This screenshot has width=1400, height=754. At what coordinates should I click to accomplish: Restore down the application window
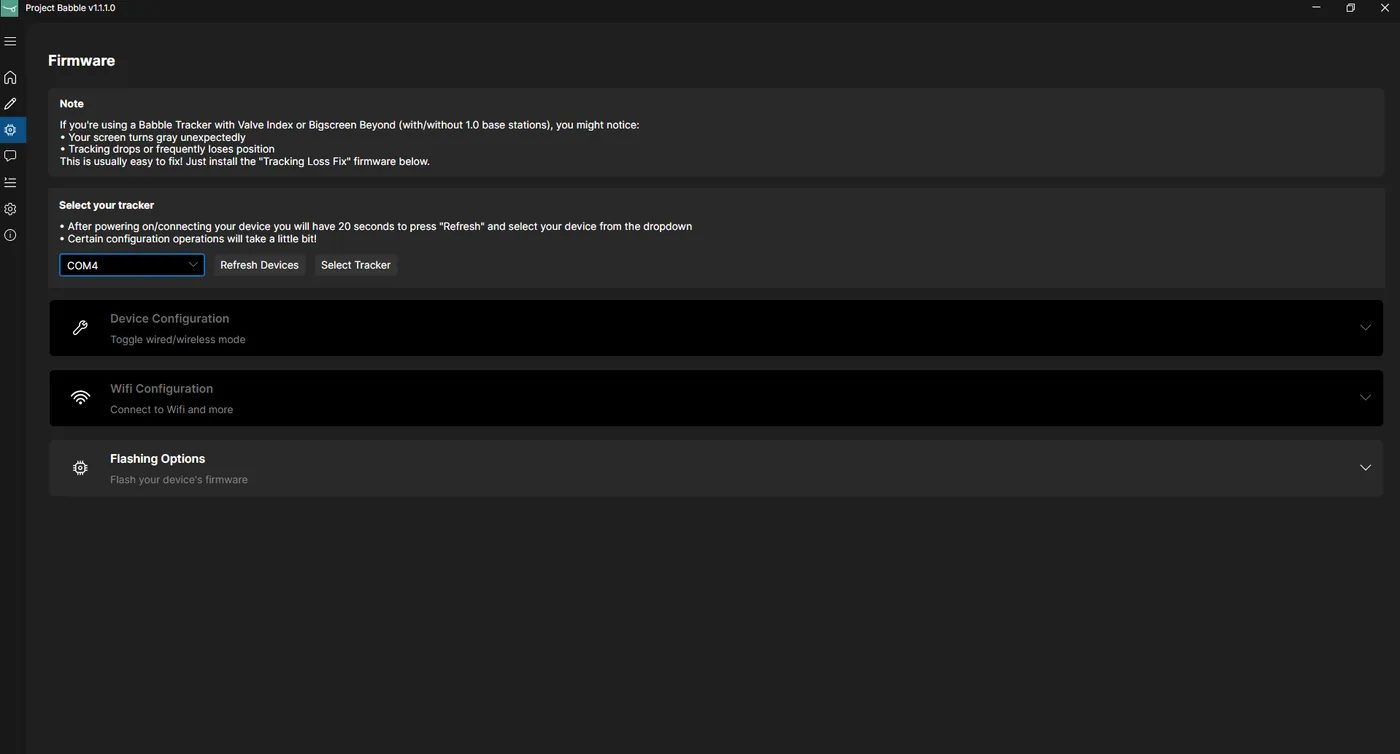click(x=1350, y=8)
